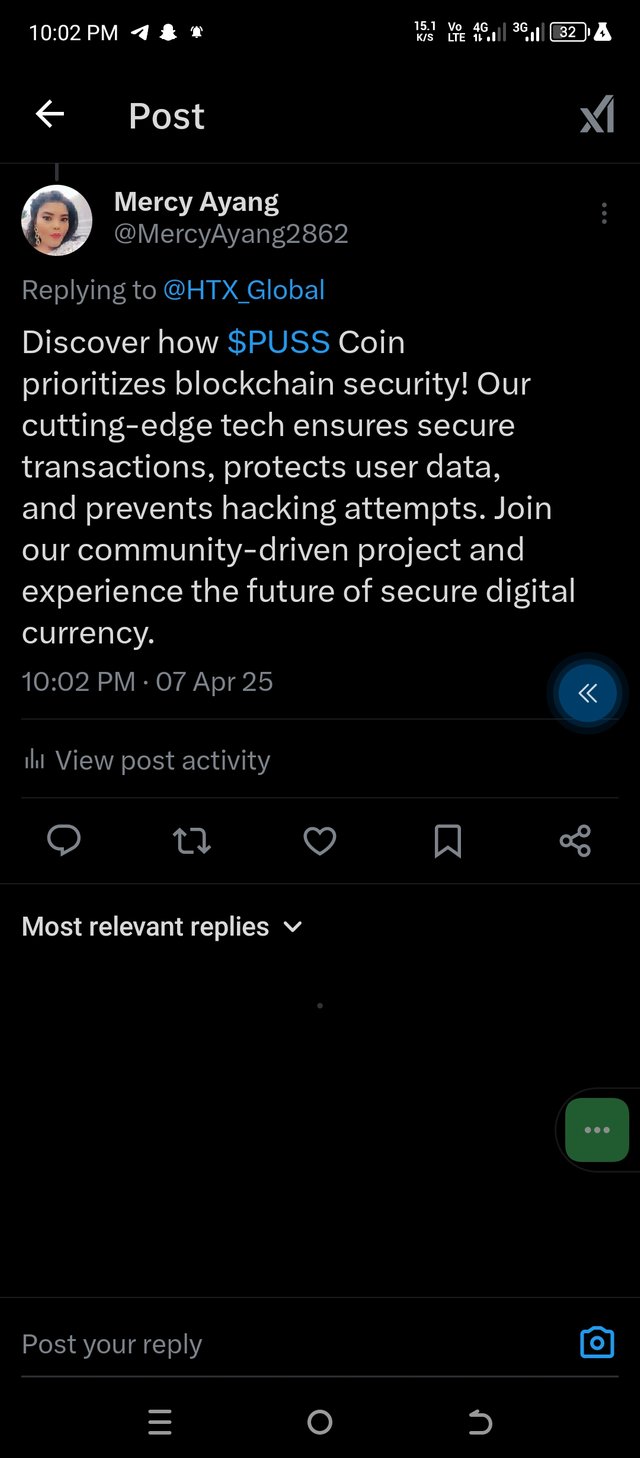Image resolution: width=640 pixels, height=1458 pixels.
Task: Open the three-dot post options menu
Action: point(604,213)
